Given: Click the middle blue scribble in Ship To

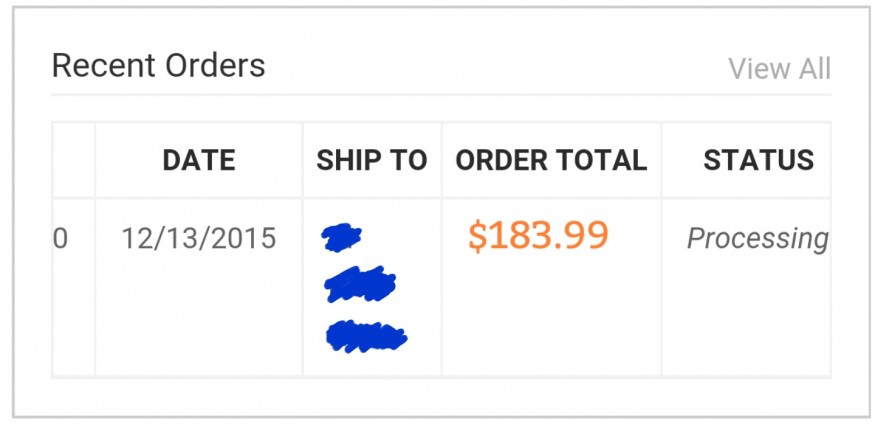Looking at the screenshot, I should click(360, 285).
